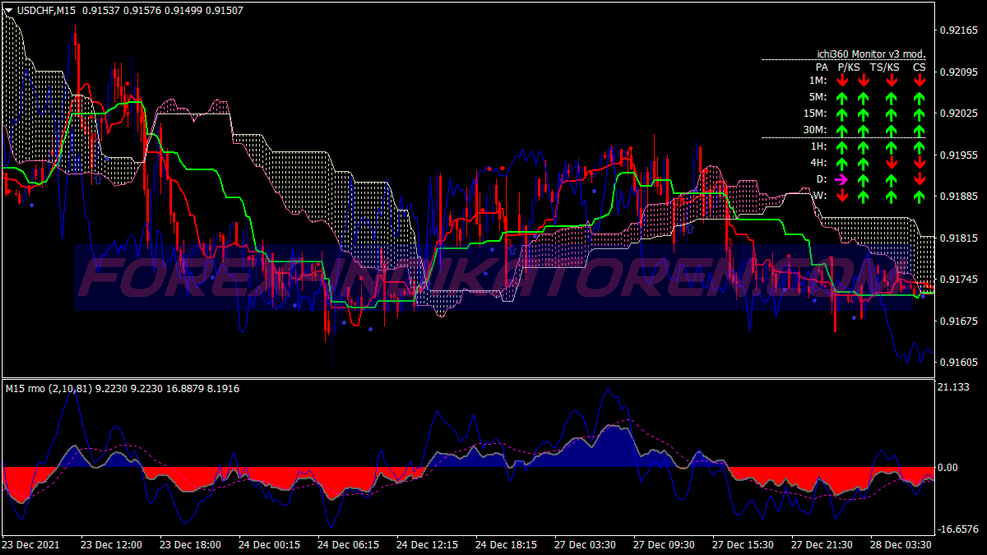Select the '24 Dec 06:15' time axis label
987x555 pixels.
(x=348, y=545)
